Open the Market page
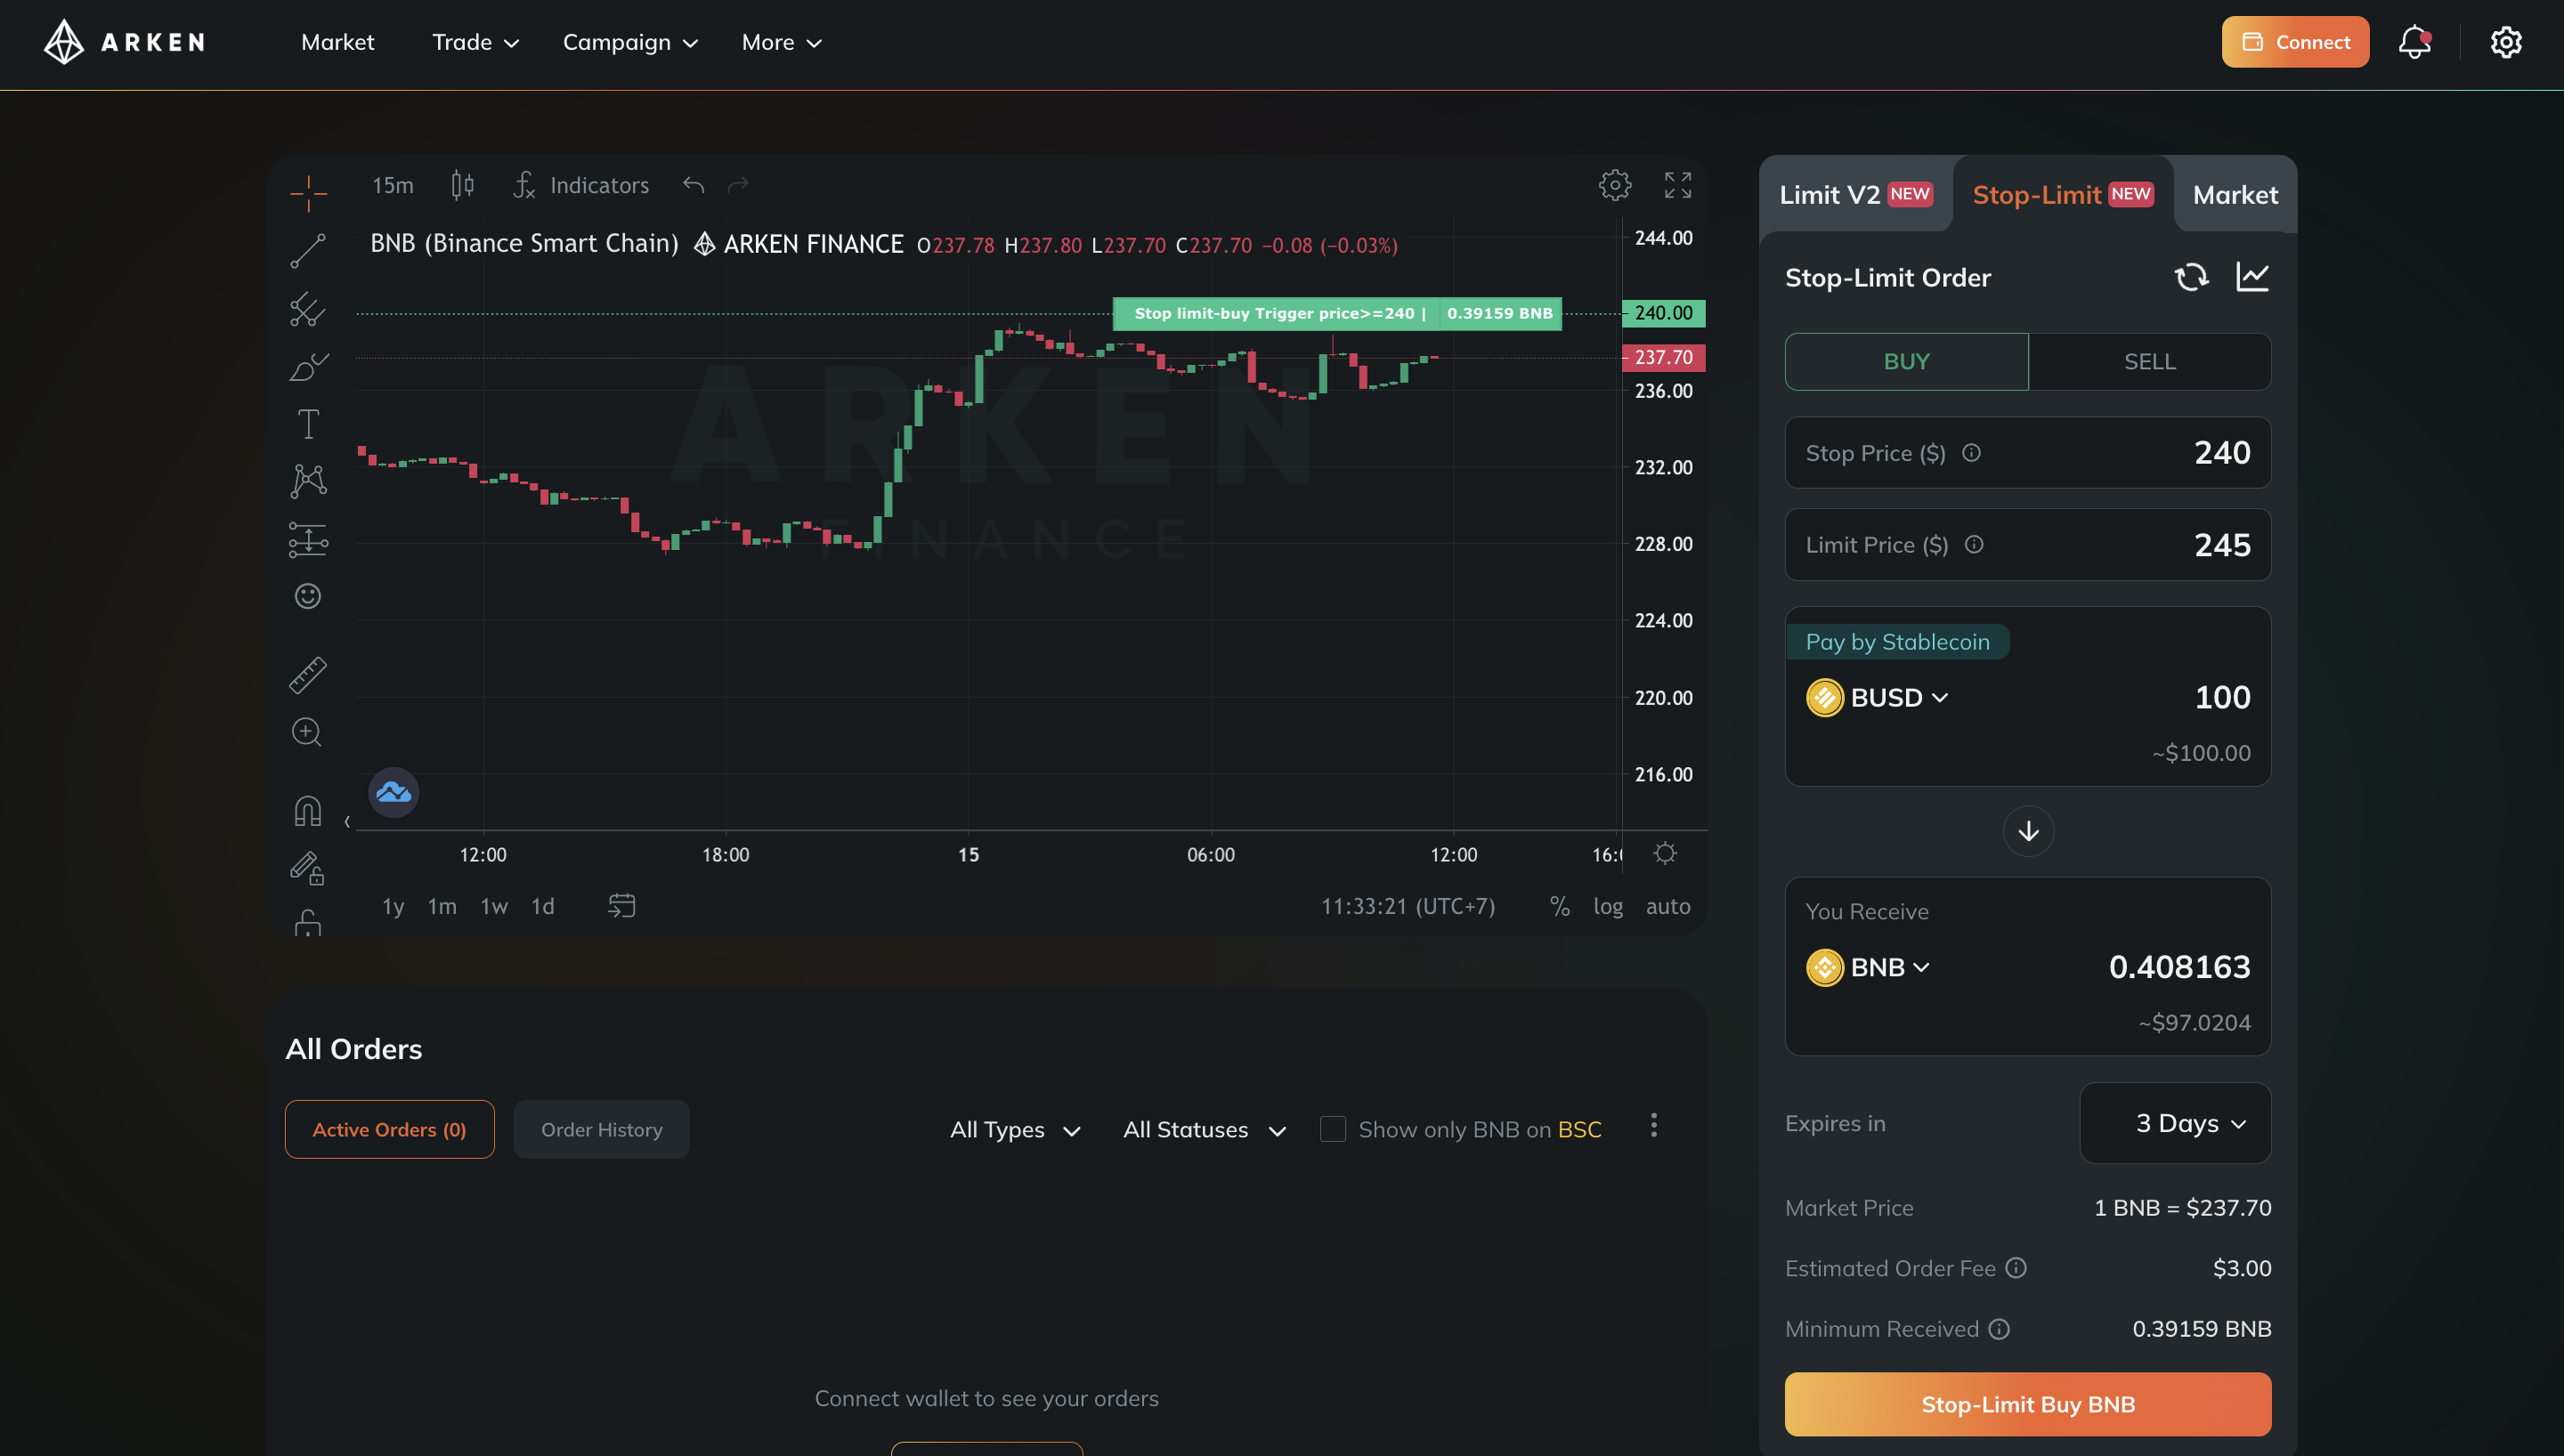 338,42
